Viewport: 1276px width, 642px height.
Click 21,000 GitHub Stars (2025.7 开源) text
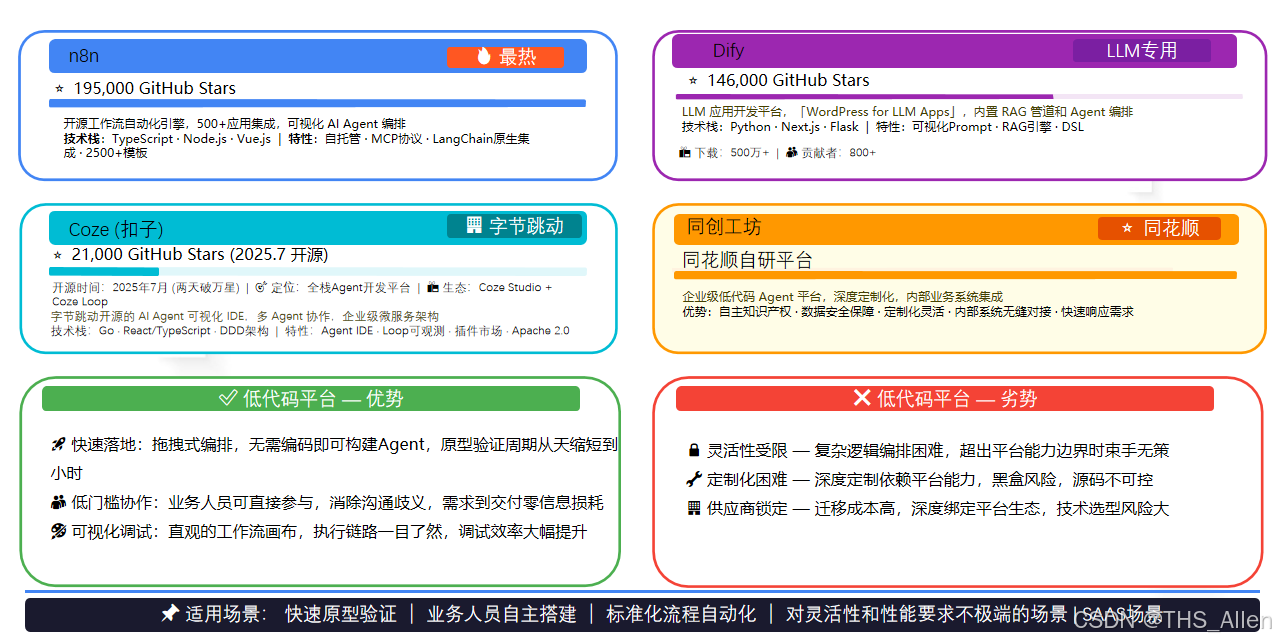click(x=200, y=255)
